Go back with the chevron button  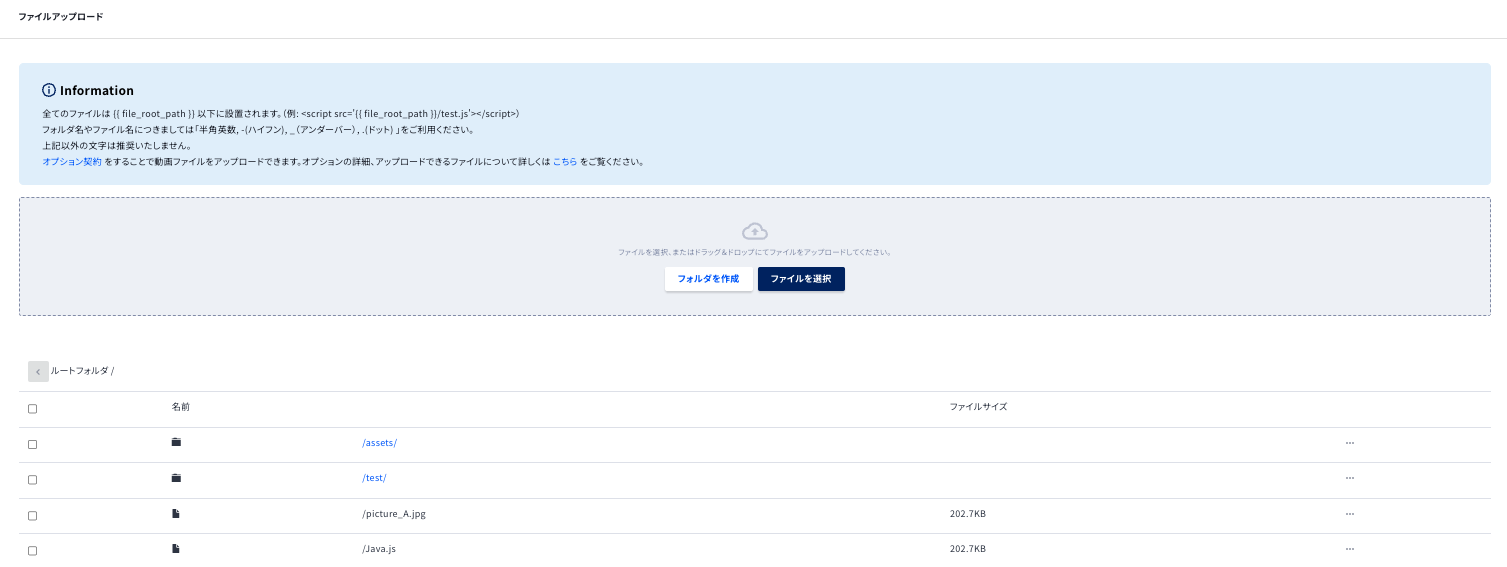(x=38, y=371)
